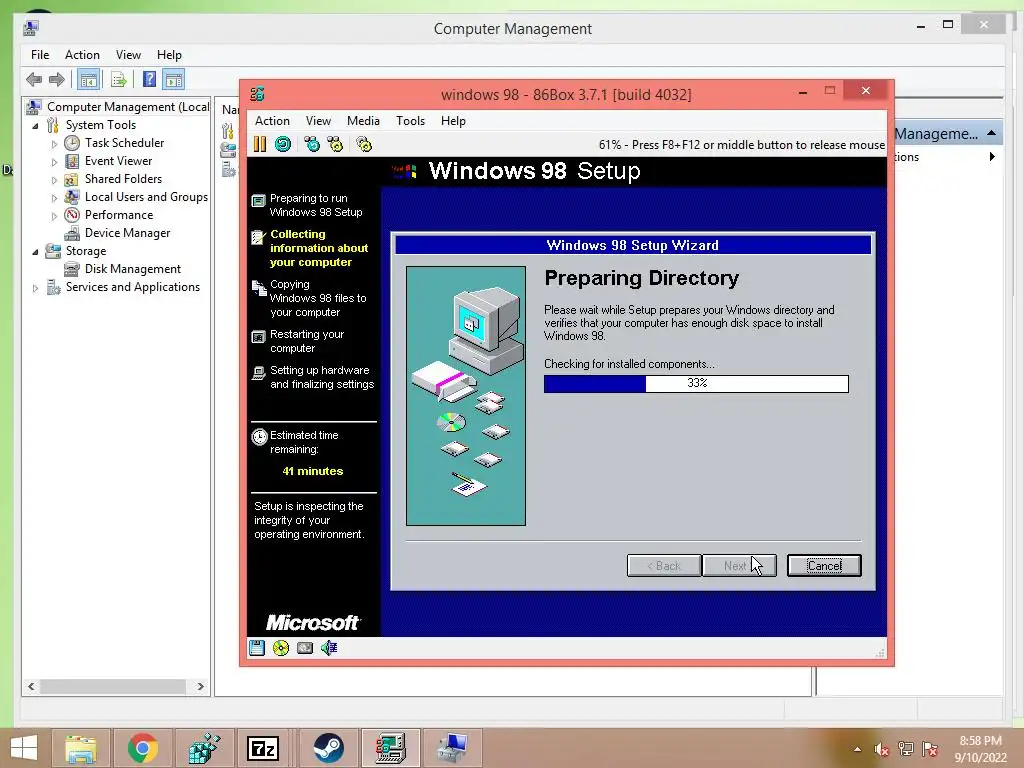Click the network icon in system tray
Viewport: 1024px width, 768px height.
click(906, 749)
